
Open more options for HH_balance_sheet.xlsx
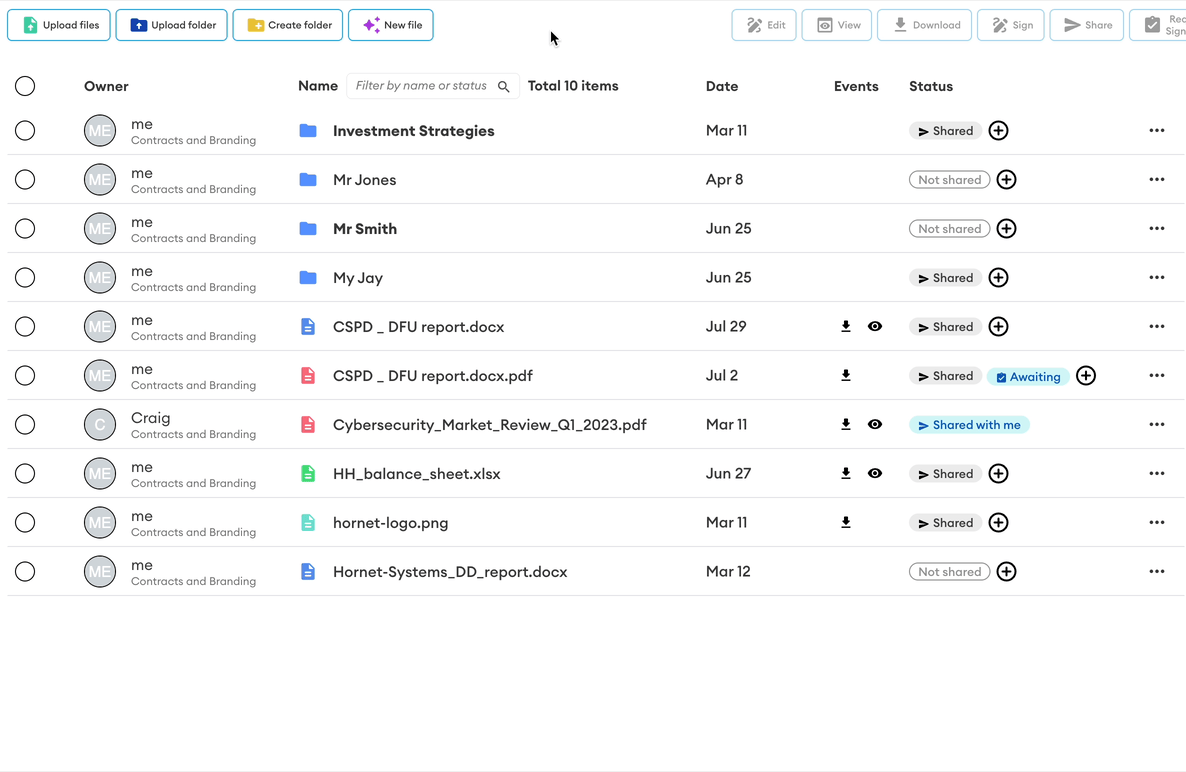tap(1157, 473)
